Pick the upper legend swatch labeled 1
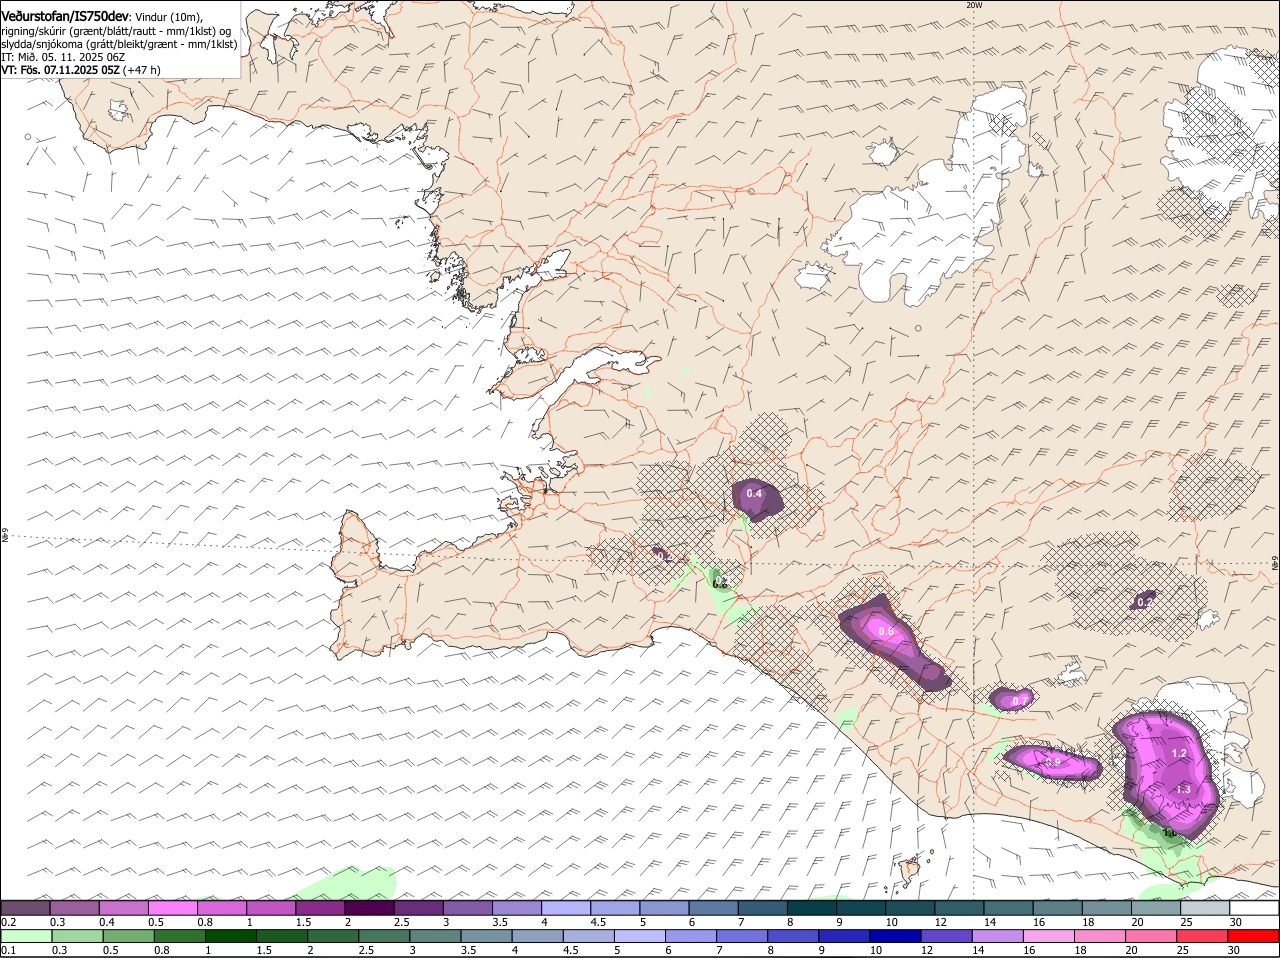This screenshot has height=958, width=1280. (x=271, y=908)
